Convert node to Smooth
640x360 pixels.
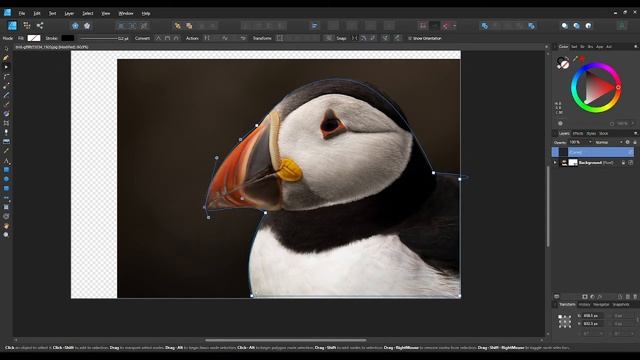tap(167, 38)
